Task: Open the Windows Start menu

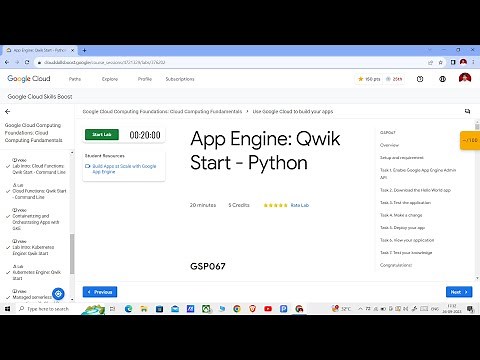Action: point(7,309)
